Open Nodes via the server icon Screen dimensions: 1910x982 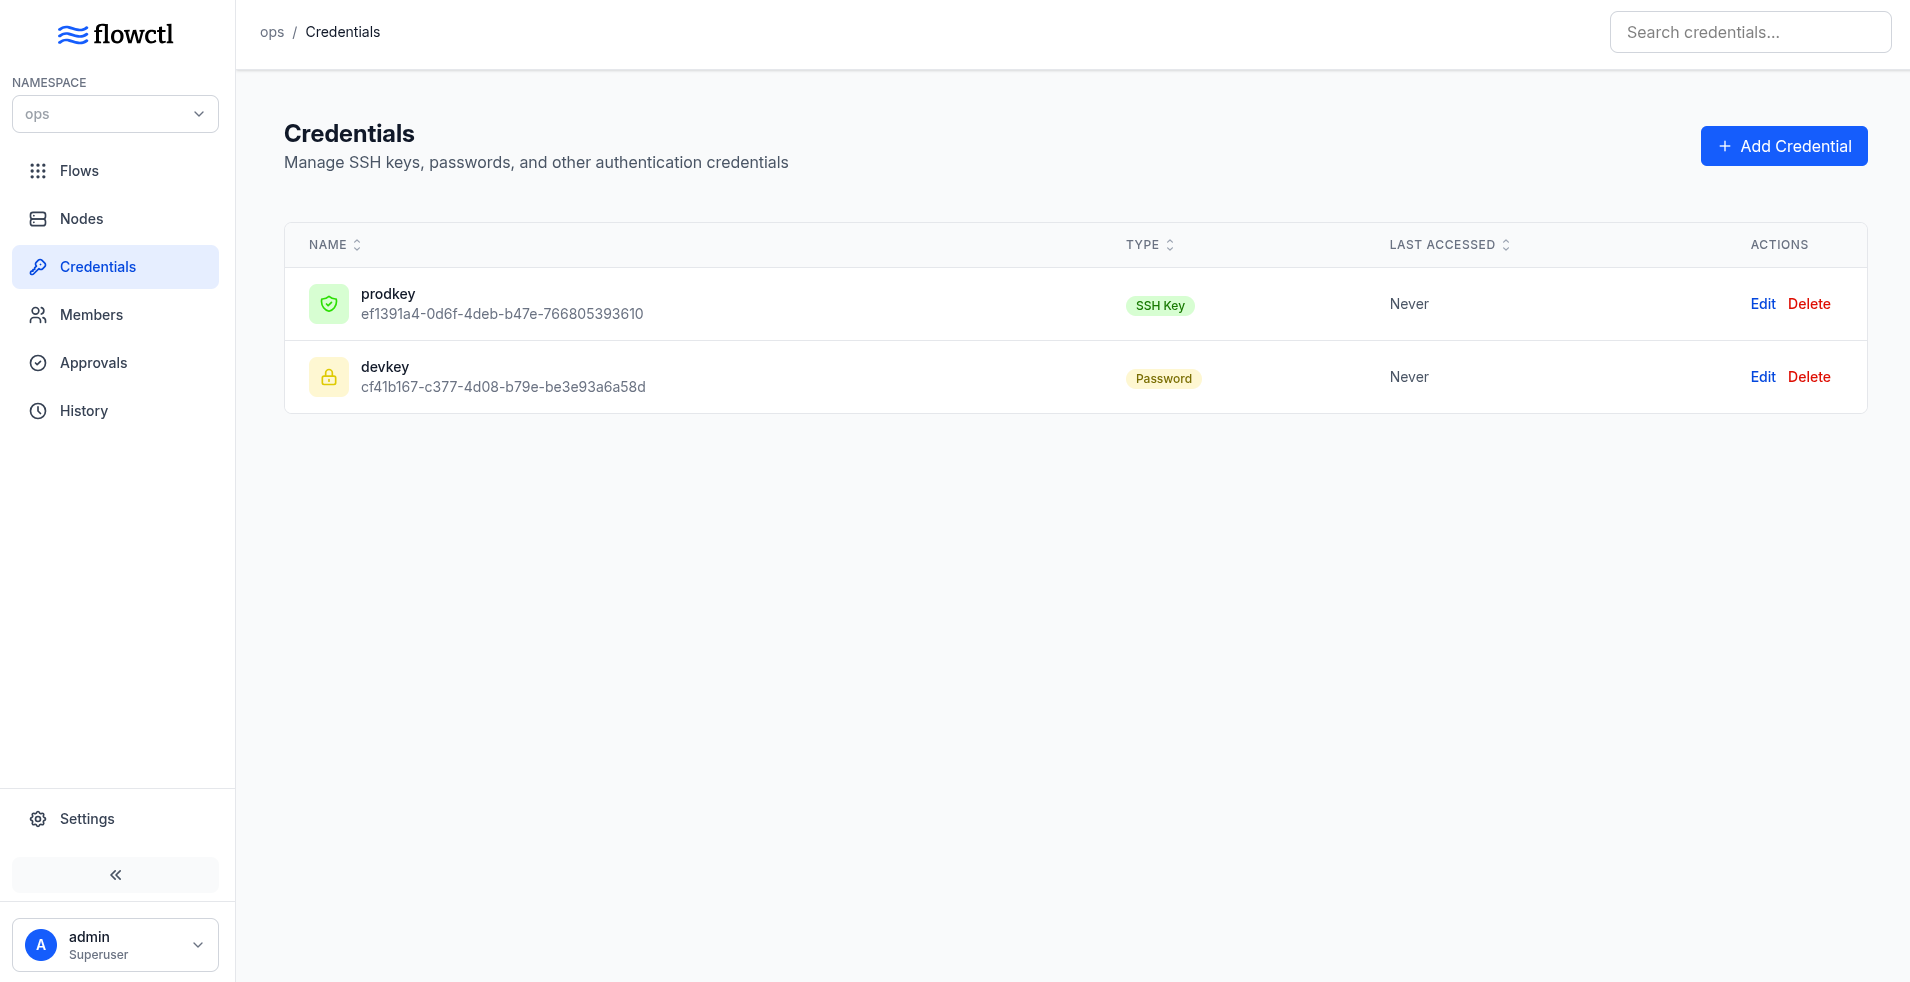pyautogui.click(x=38, y=219)
